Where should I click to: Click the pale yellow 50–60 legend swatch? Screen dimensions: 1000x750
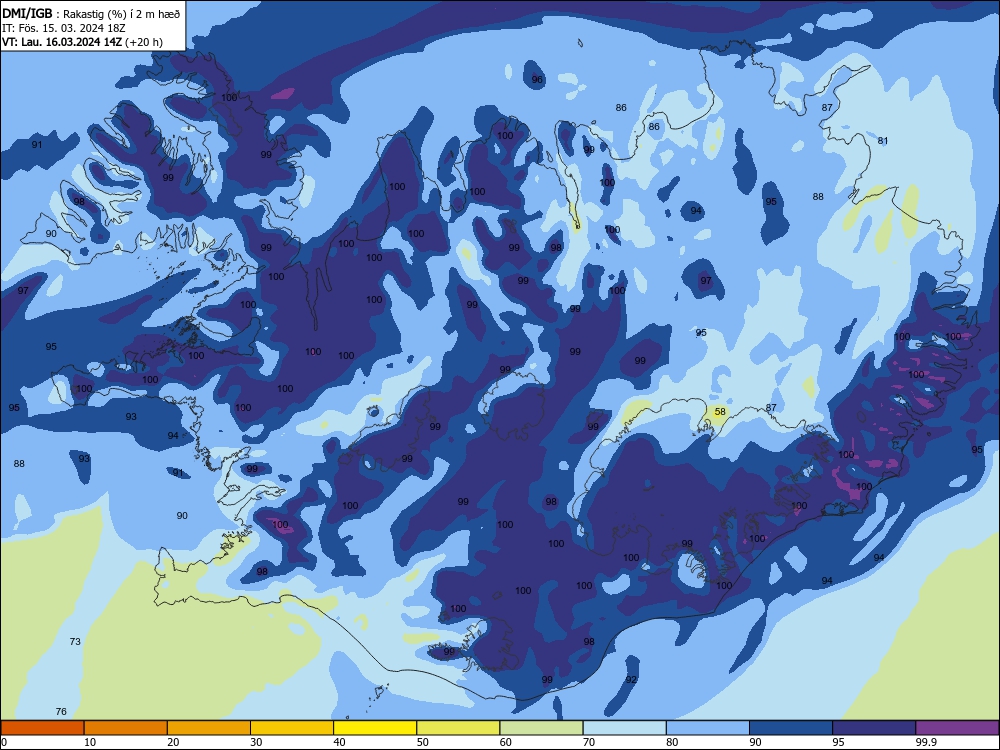pos(458,728)
